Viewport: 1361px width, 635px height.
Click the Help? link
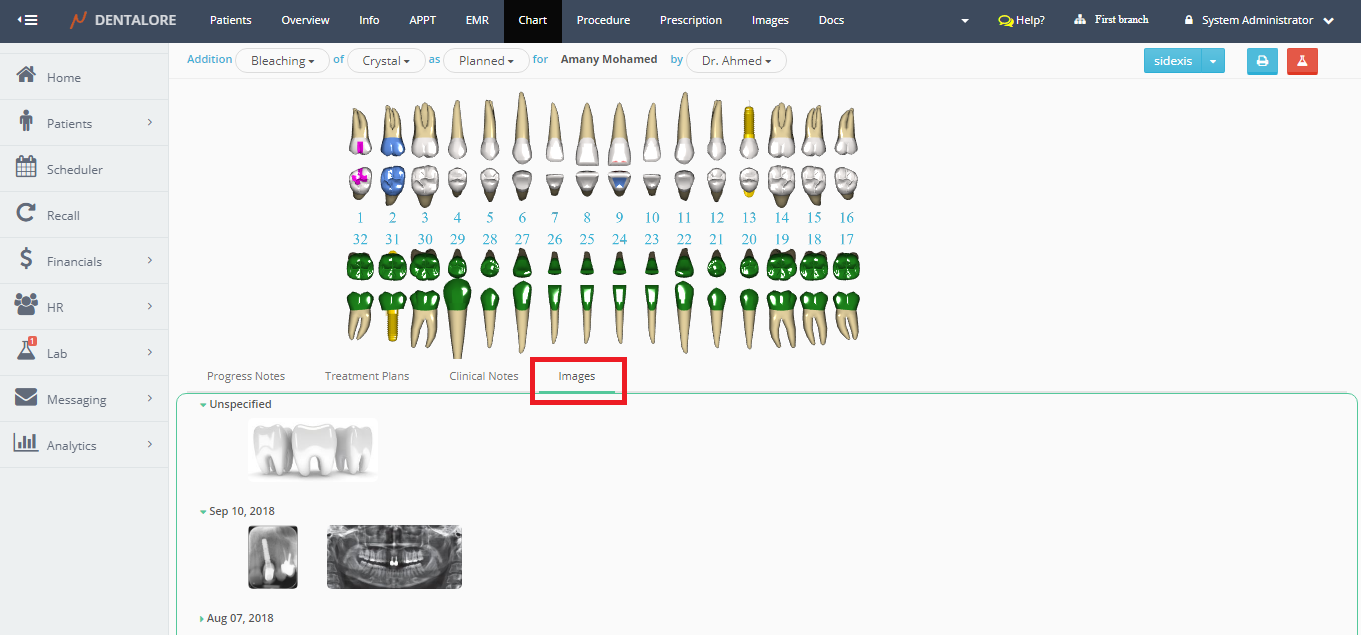[x=1022, y=20]
